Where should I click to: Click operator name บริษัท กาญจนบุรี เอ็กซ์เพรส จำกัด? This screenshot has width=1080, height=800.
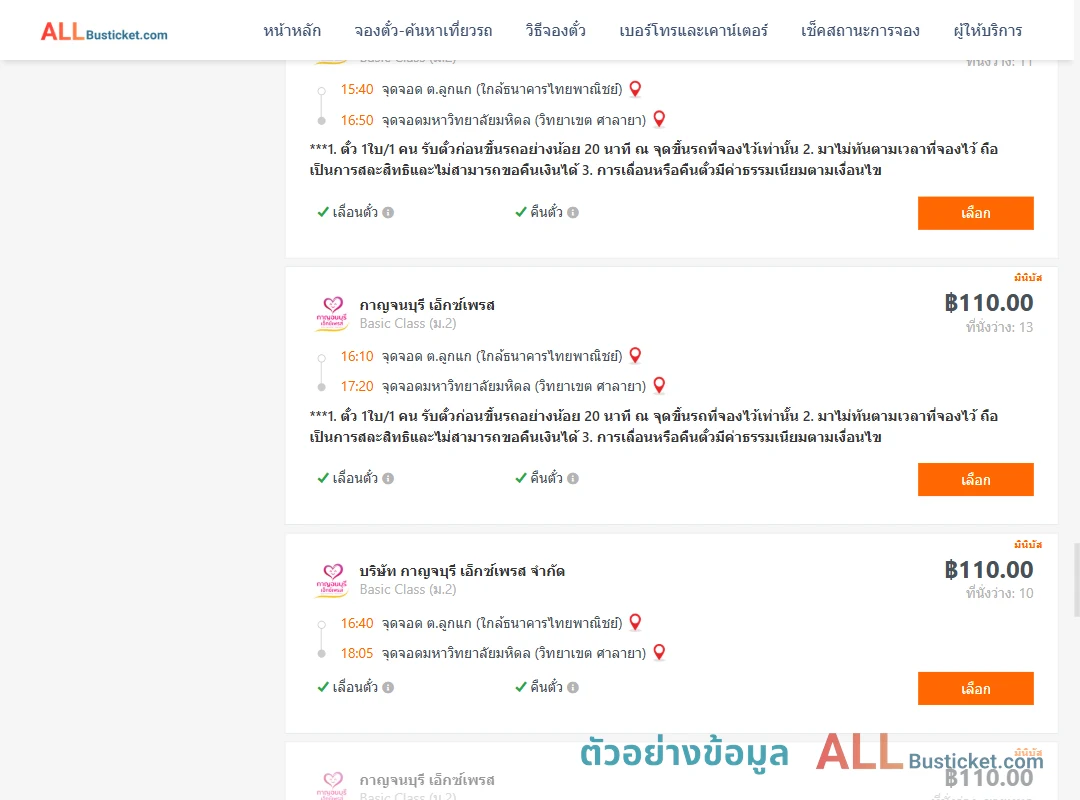point(462,571)
